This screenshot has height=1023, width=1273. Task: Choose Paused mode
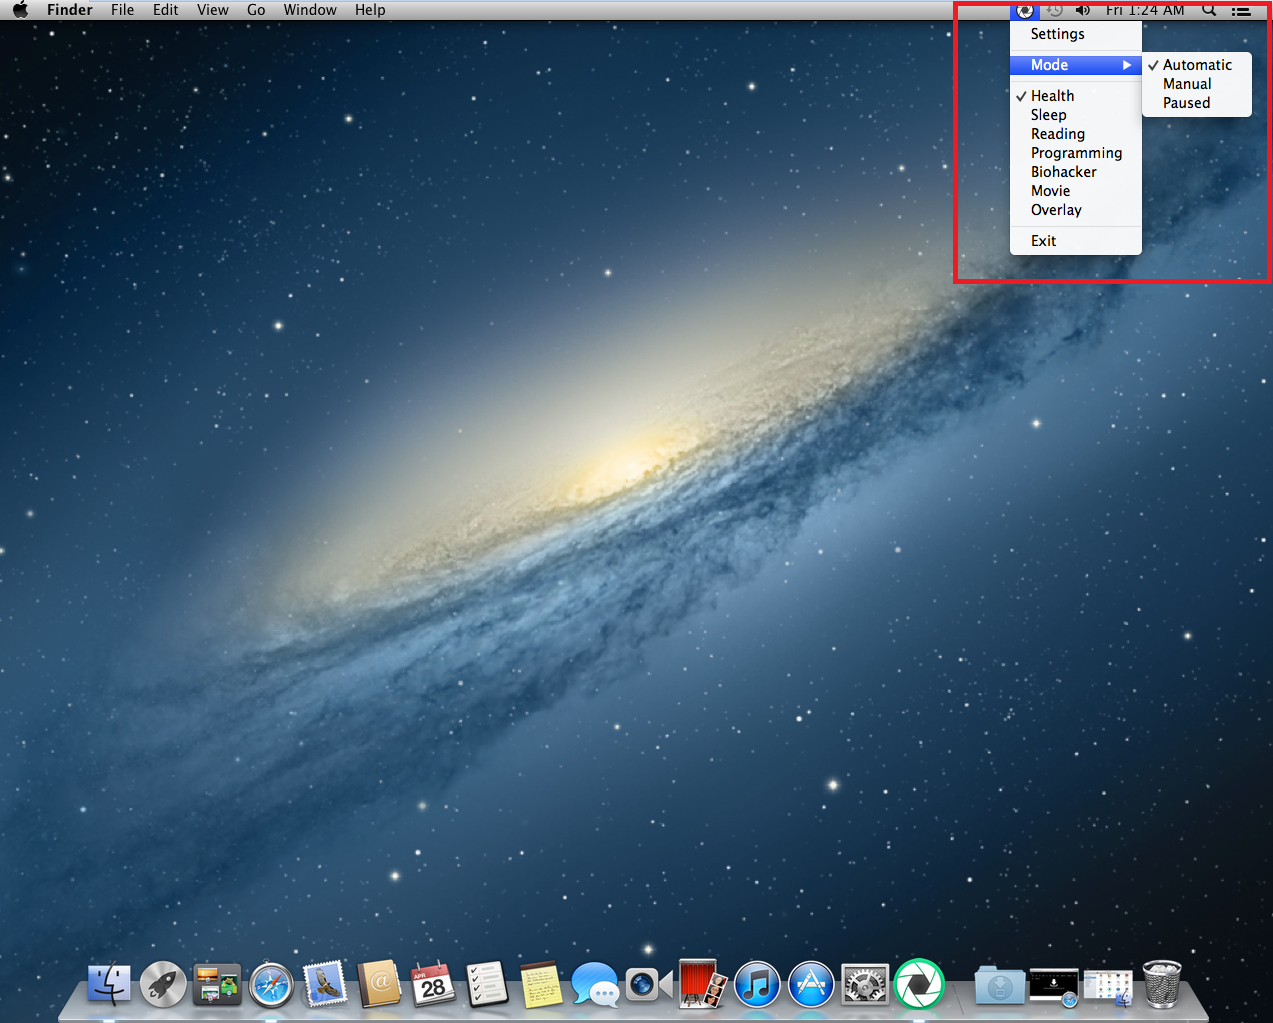tap(1197, 103)
